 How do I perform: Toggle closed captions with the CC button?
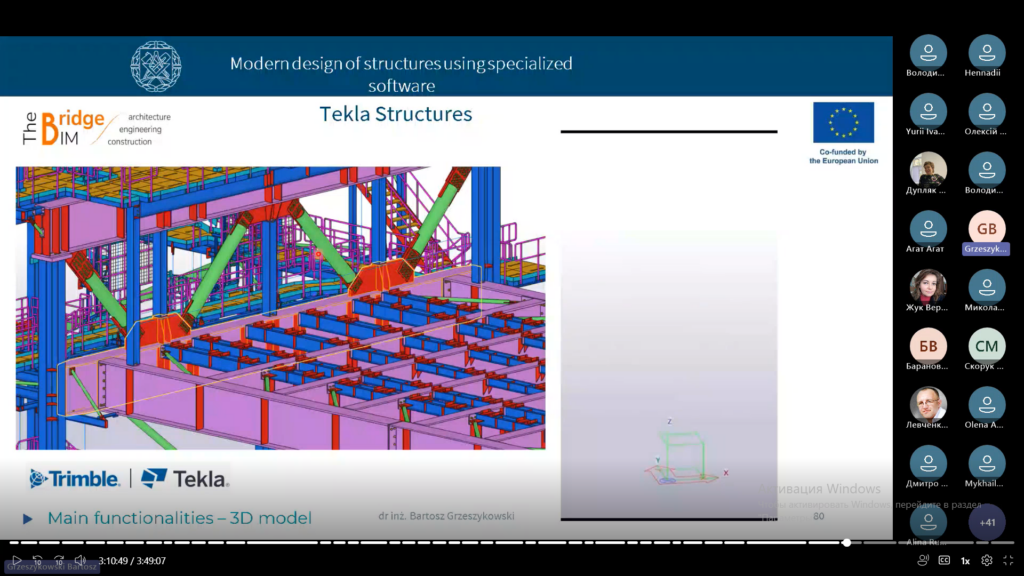pos(944,561)
